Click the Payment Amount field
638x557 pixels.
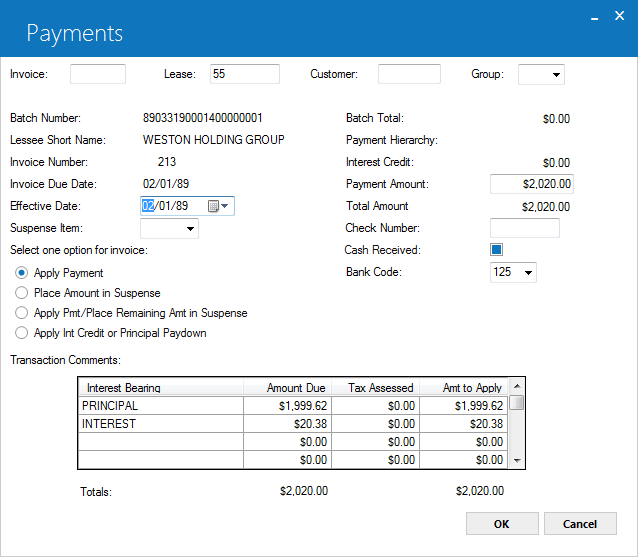(x=532, y=184)
